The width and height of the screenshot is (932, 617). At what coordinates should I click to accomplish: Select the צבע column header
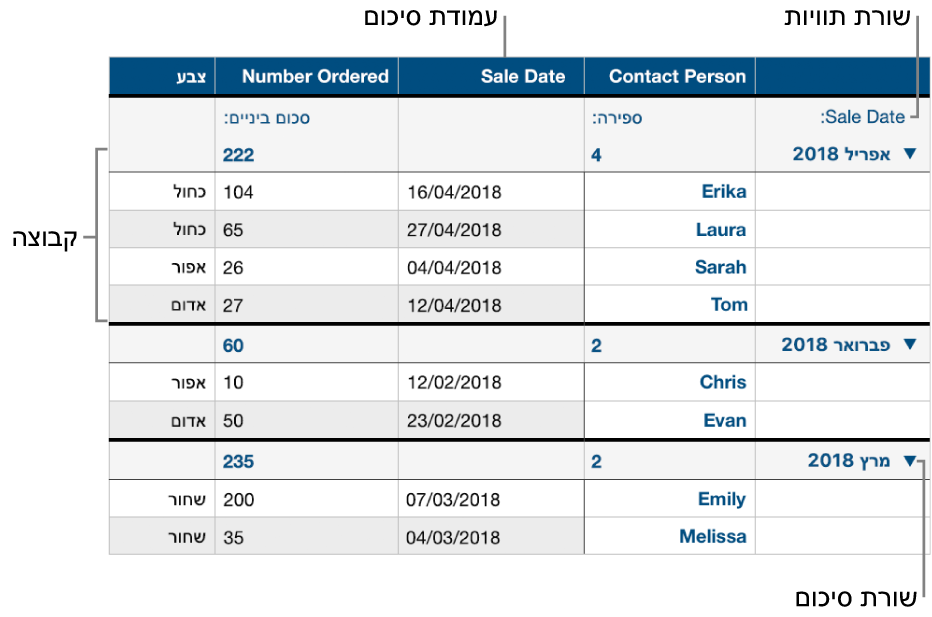click(x=162, y=76)
